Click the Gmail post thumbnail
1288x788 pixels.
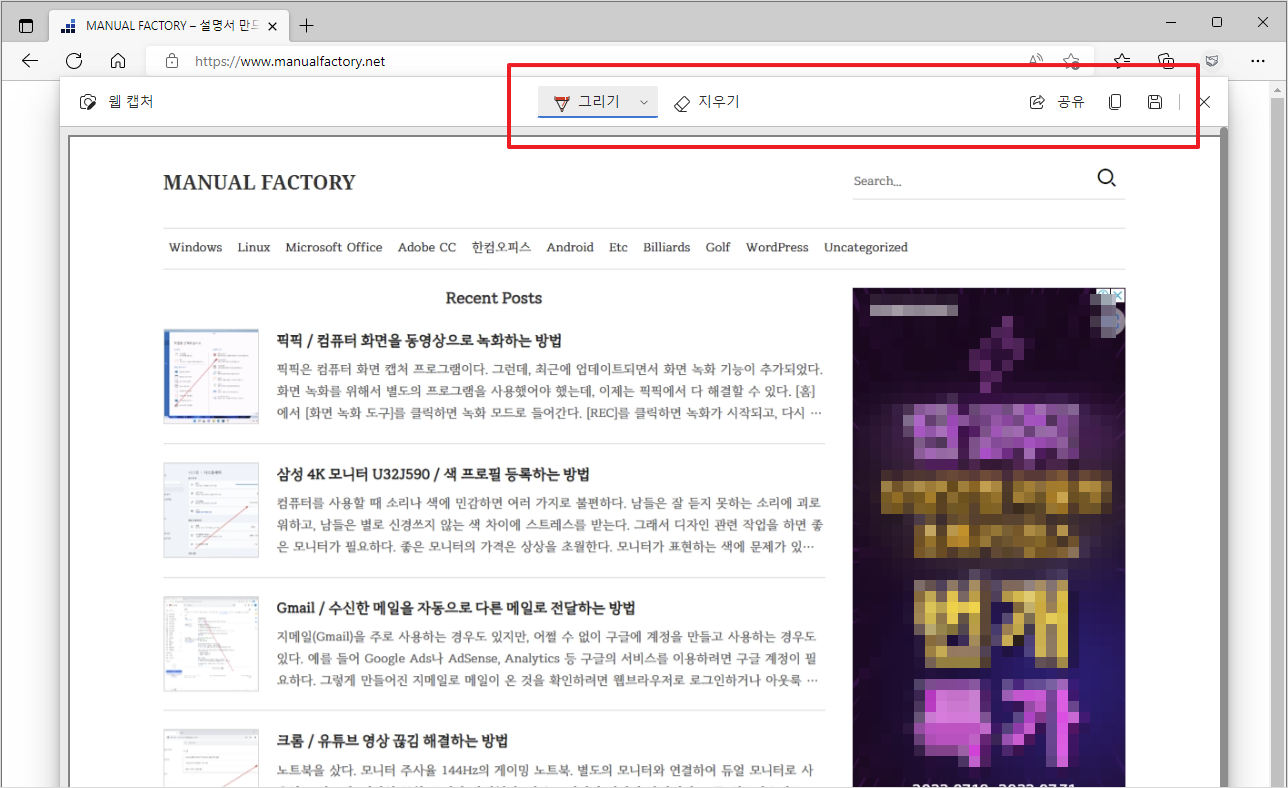[x=211, y=644]
